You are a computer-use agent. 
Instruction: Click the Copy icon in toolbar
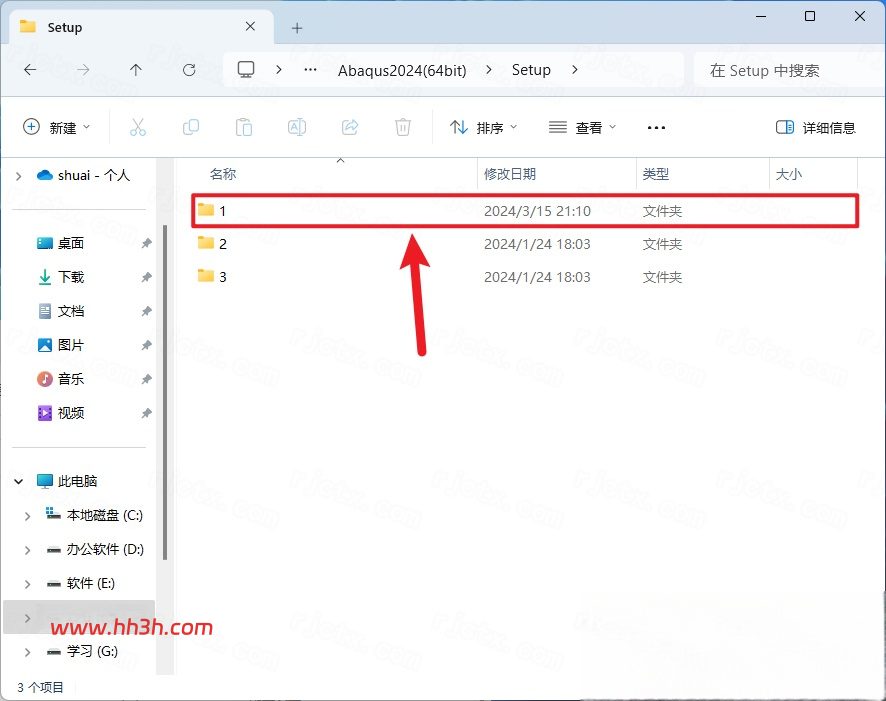[x=191, y=127]
